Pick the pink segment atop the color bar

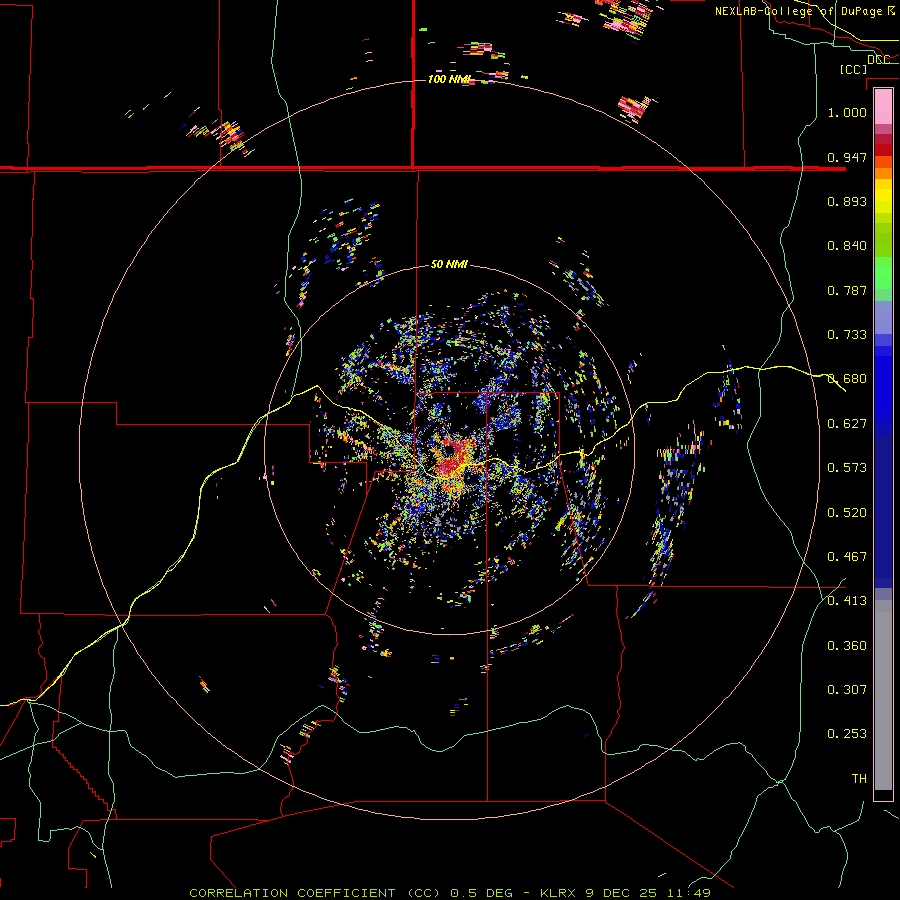pyautogui.click(x=883, y=106)
